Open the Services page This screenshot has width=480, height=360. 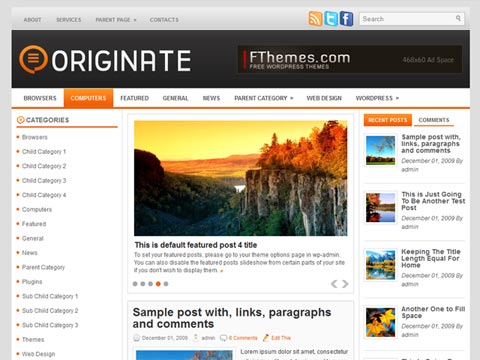coord(69,20)
